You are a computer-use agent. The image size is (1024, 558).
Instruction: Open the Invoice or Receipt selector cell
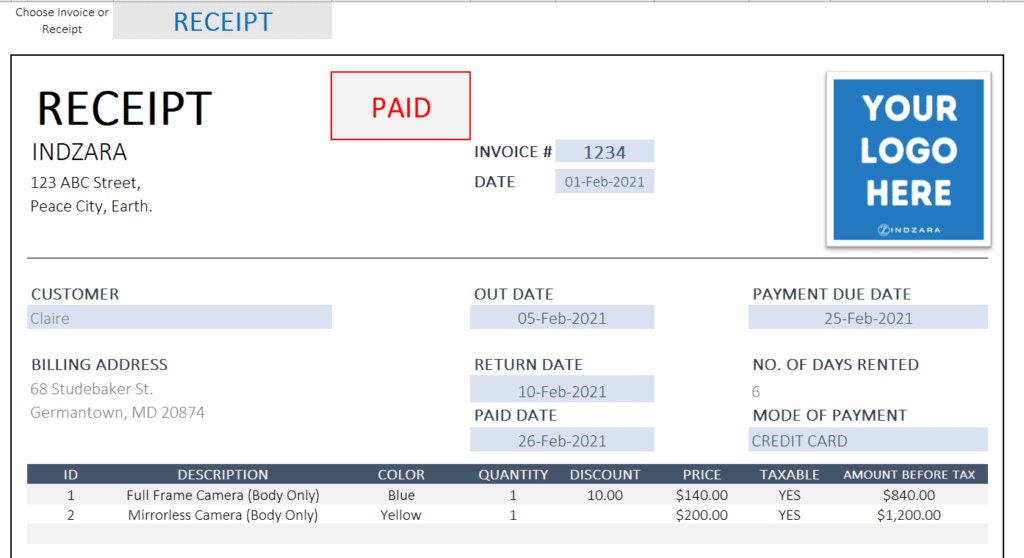coord(222,21)
